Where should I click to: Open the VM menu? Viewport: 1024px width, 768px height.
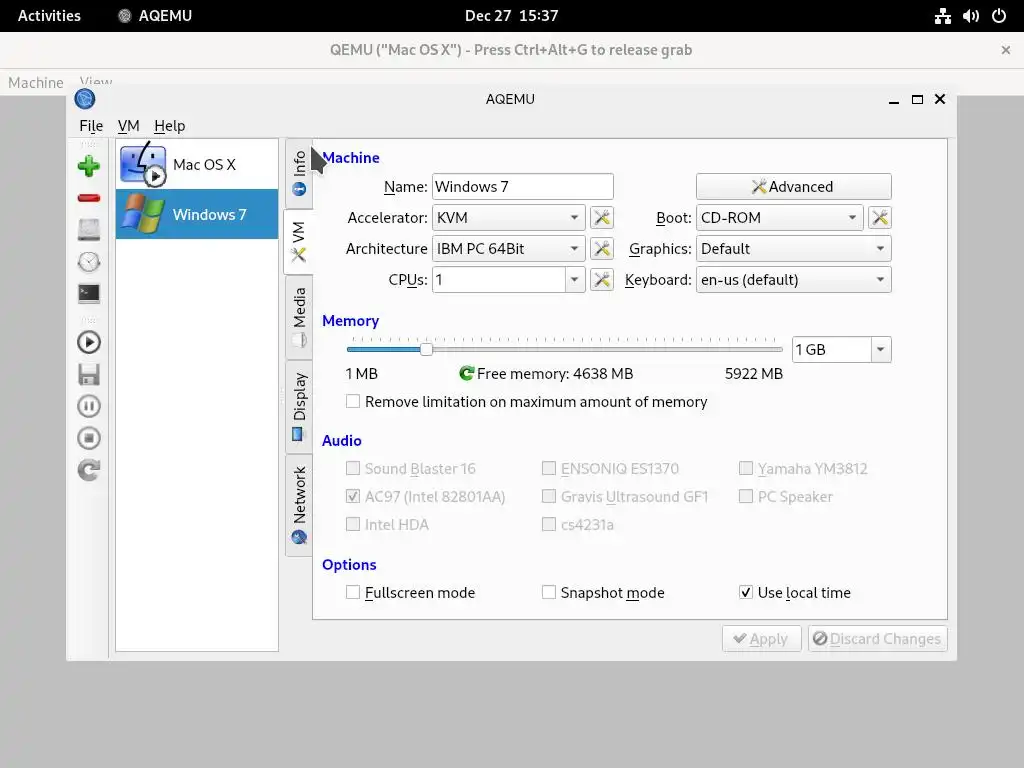pos(129,125)
